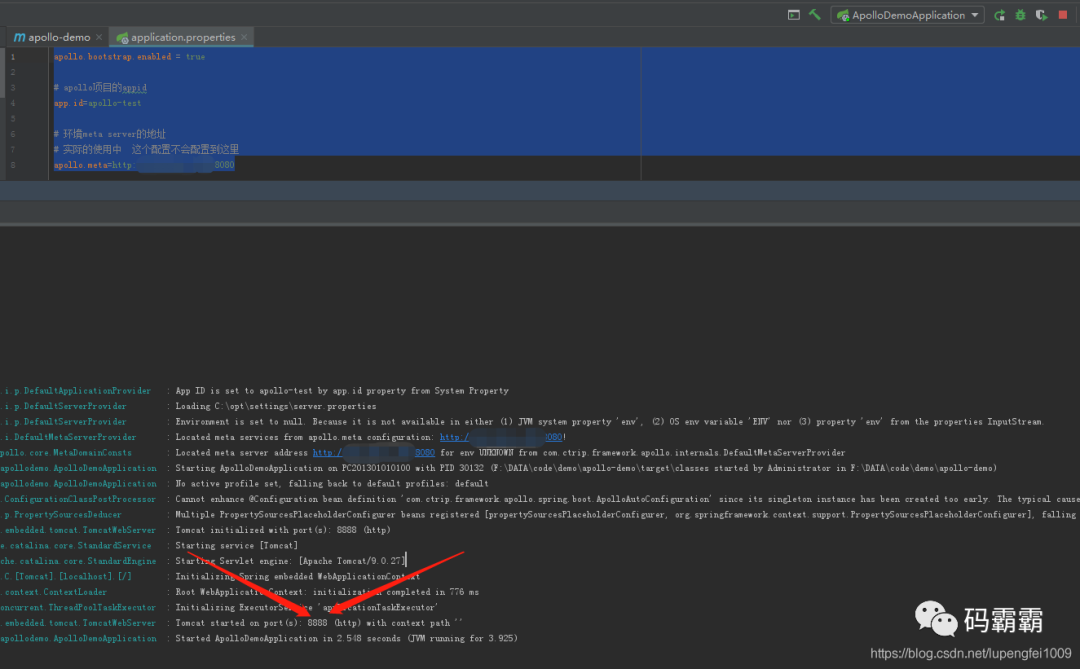The height and width of the screenshot is (669, 1080).
Task: Click log line 'Tomcat started on port(s): 8888'
Action: click(318, 623)
